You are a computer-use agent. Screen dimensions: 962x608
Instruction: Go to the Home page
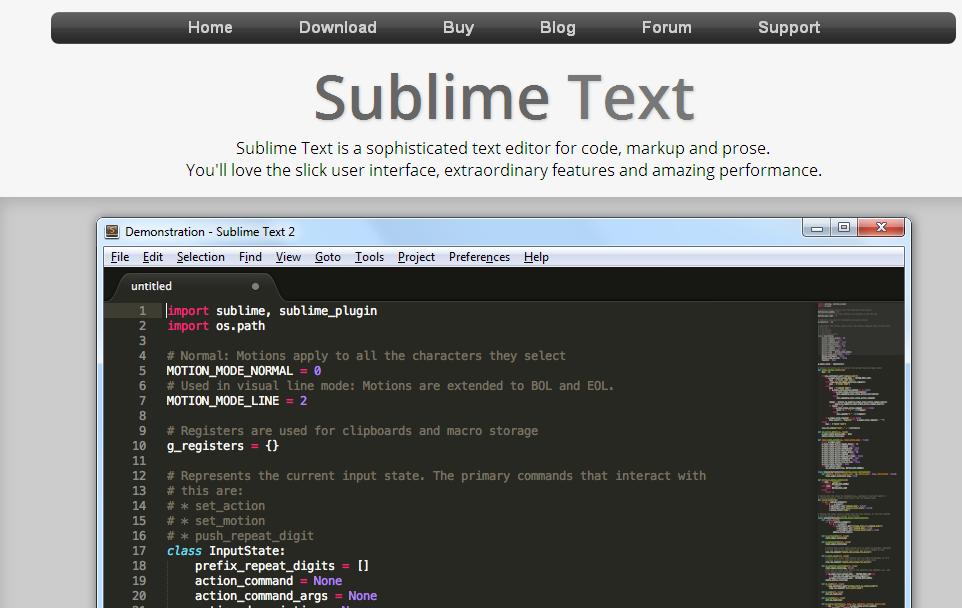coord(210,28)
